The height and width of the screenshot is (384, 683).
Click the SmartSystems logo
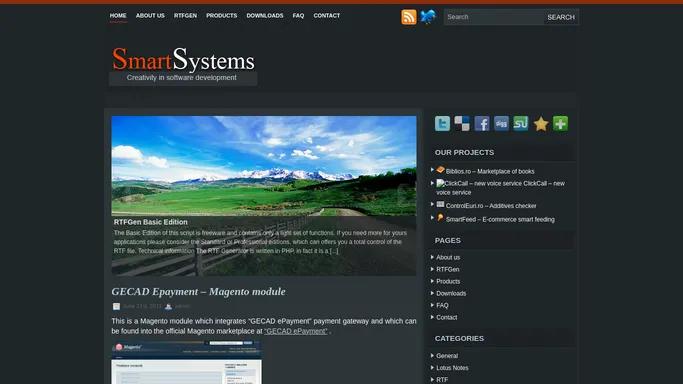[183, 60]
